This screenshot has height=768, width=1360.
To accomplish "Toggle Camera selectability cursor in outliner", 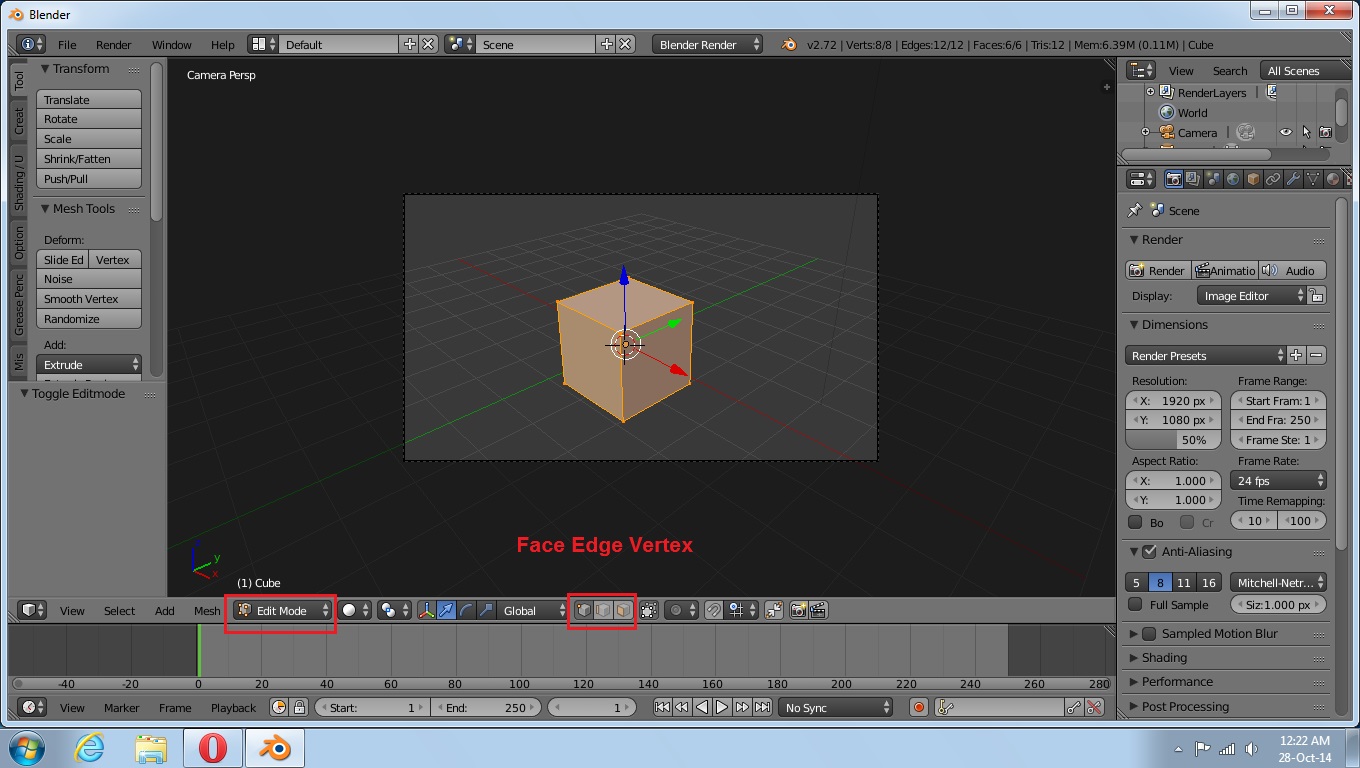I will point(1306,132).
